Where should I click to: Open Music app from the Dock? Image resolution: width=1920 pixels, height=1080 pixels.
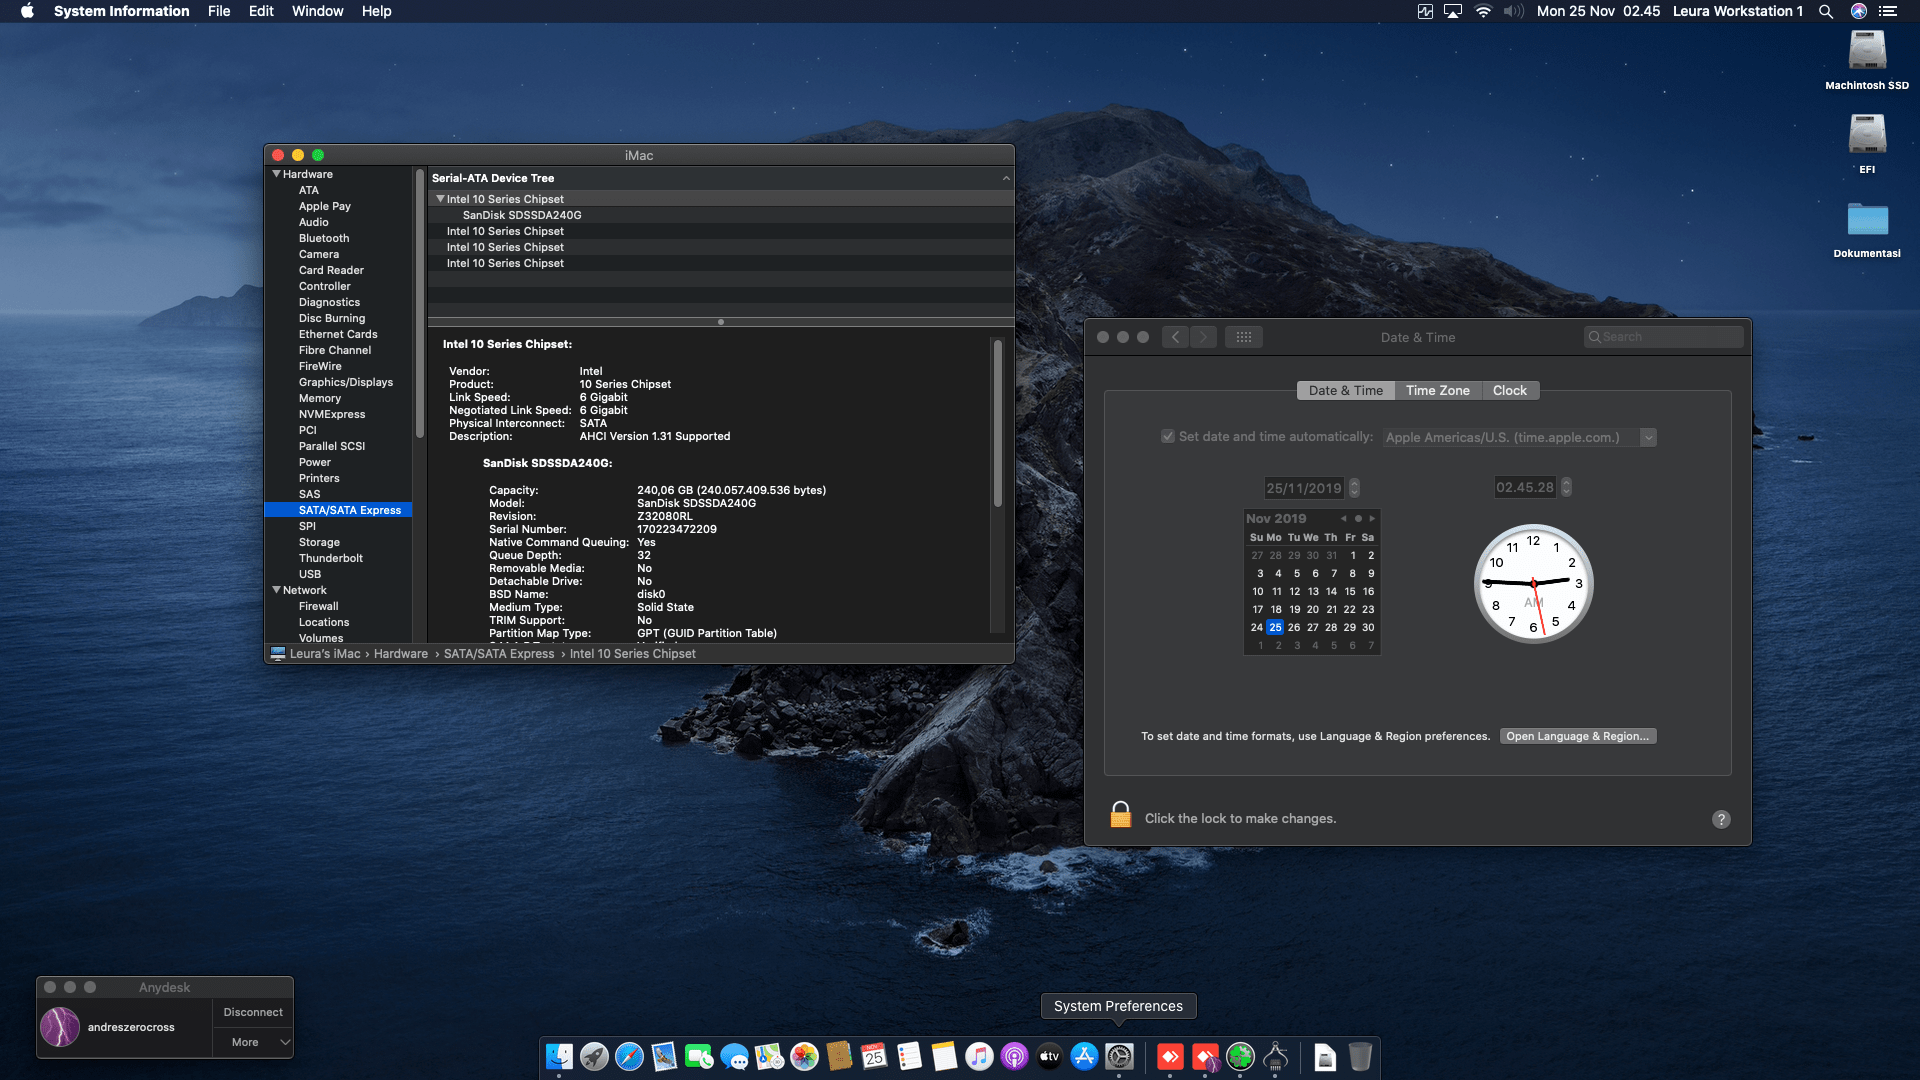[979, 1056]
